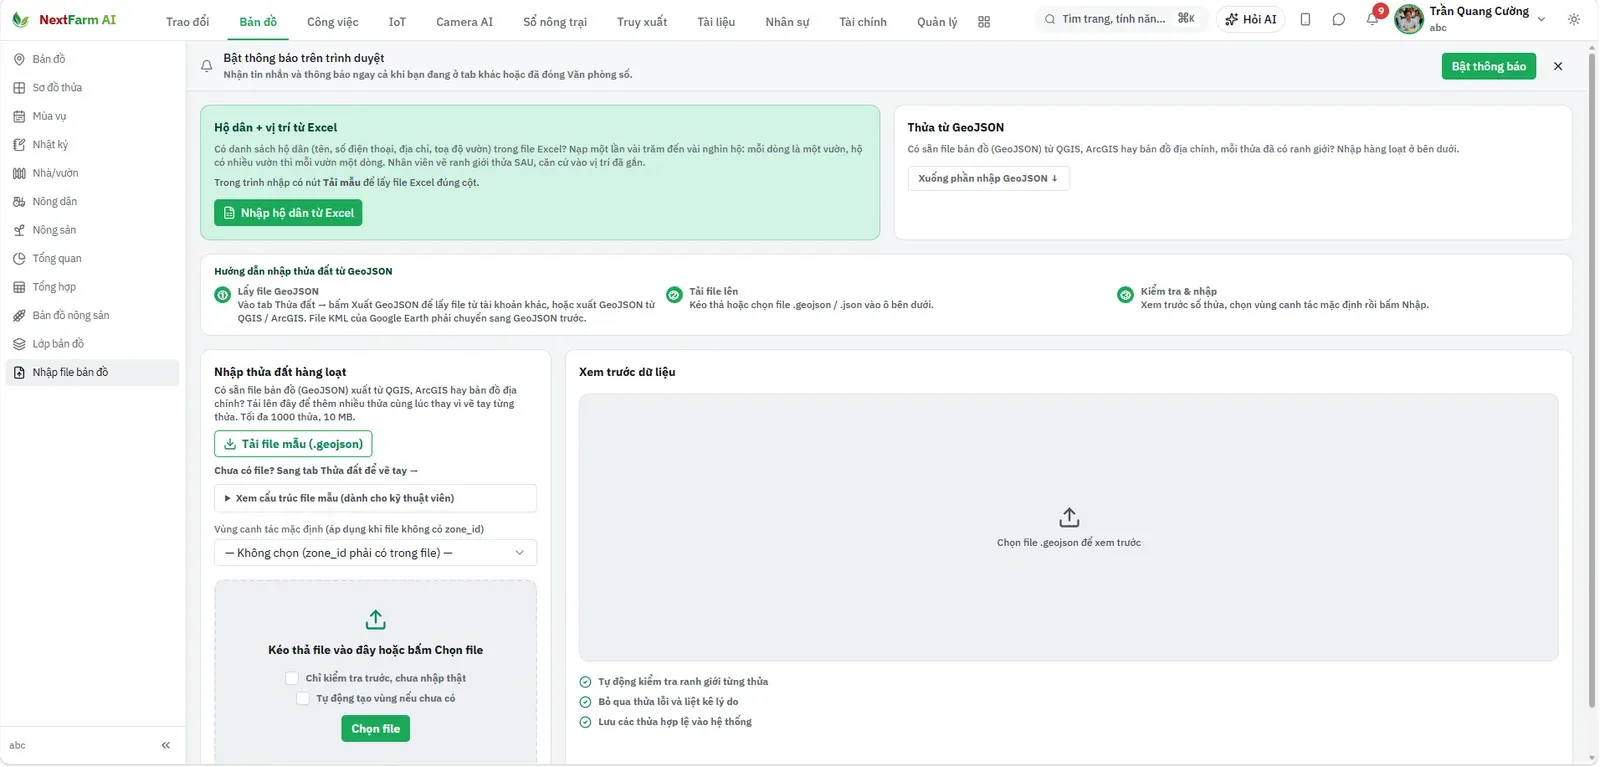Click 'Xuống phần nhập GeoJSON' button
This screenshot has width=1600, height=767.
(988, 178)
